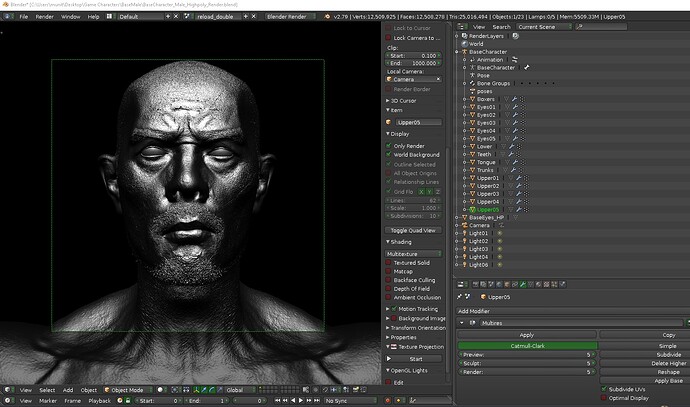Open the Render menu

[44, 17]
